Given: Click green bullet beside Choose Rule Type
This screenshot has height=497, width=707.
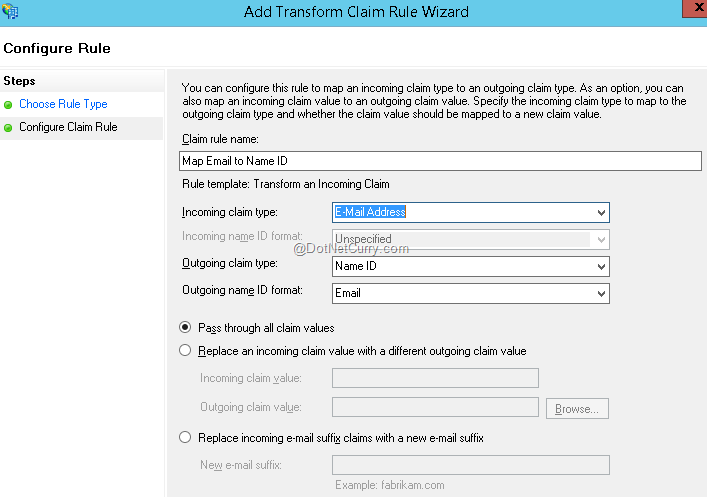Looking at the screenshot, I should (x=9, y=105).
